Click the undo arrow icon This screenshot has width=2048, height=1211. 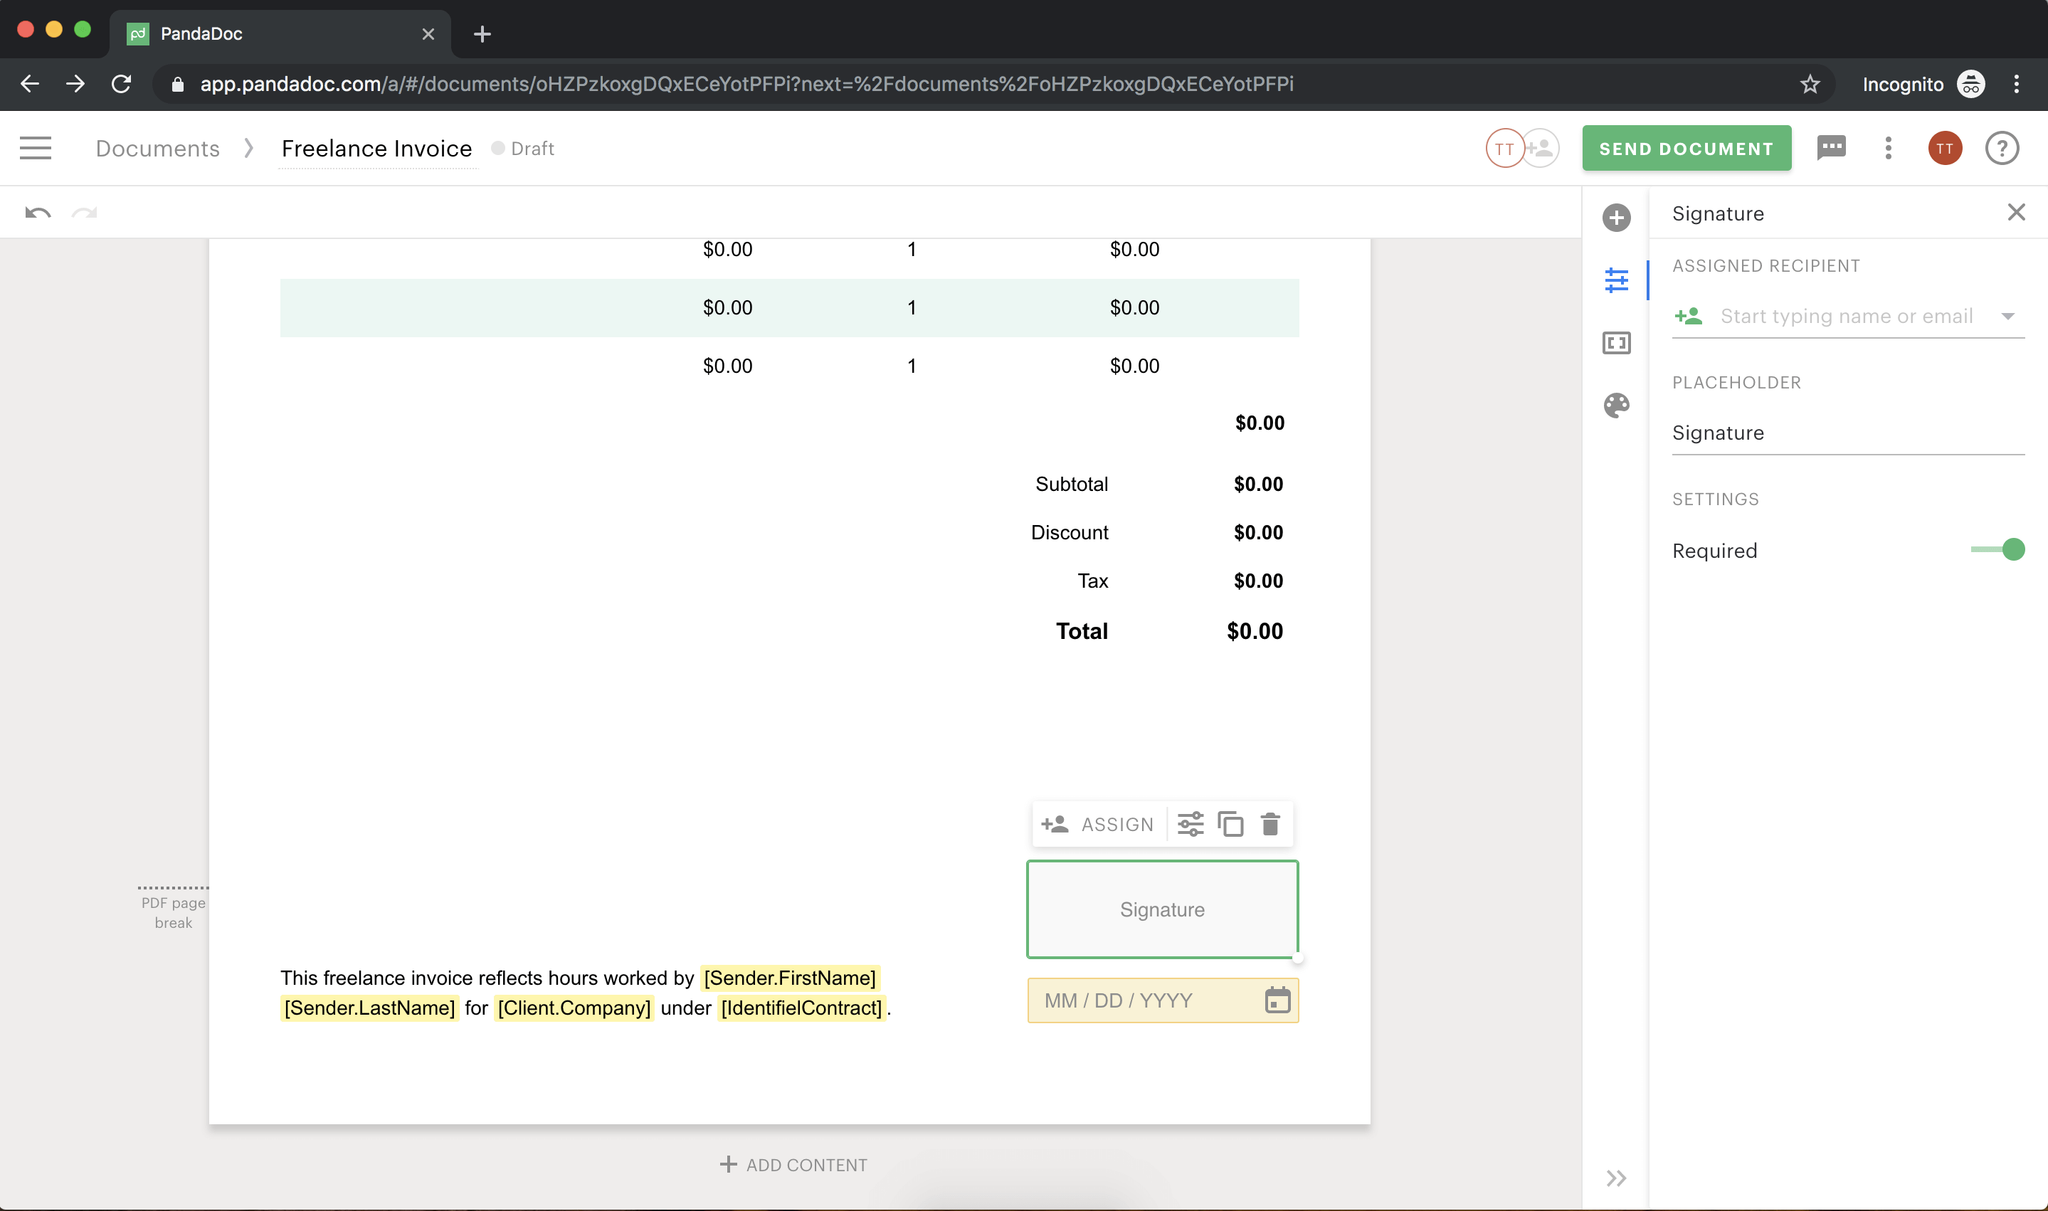tap(38, 212)
